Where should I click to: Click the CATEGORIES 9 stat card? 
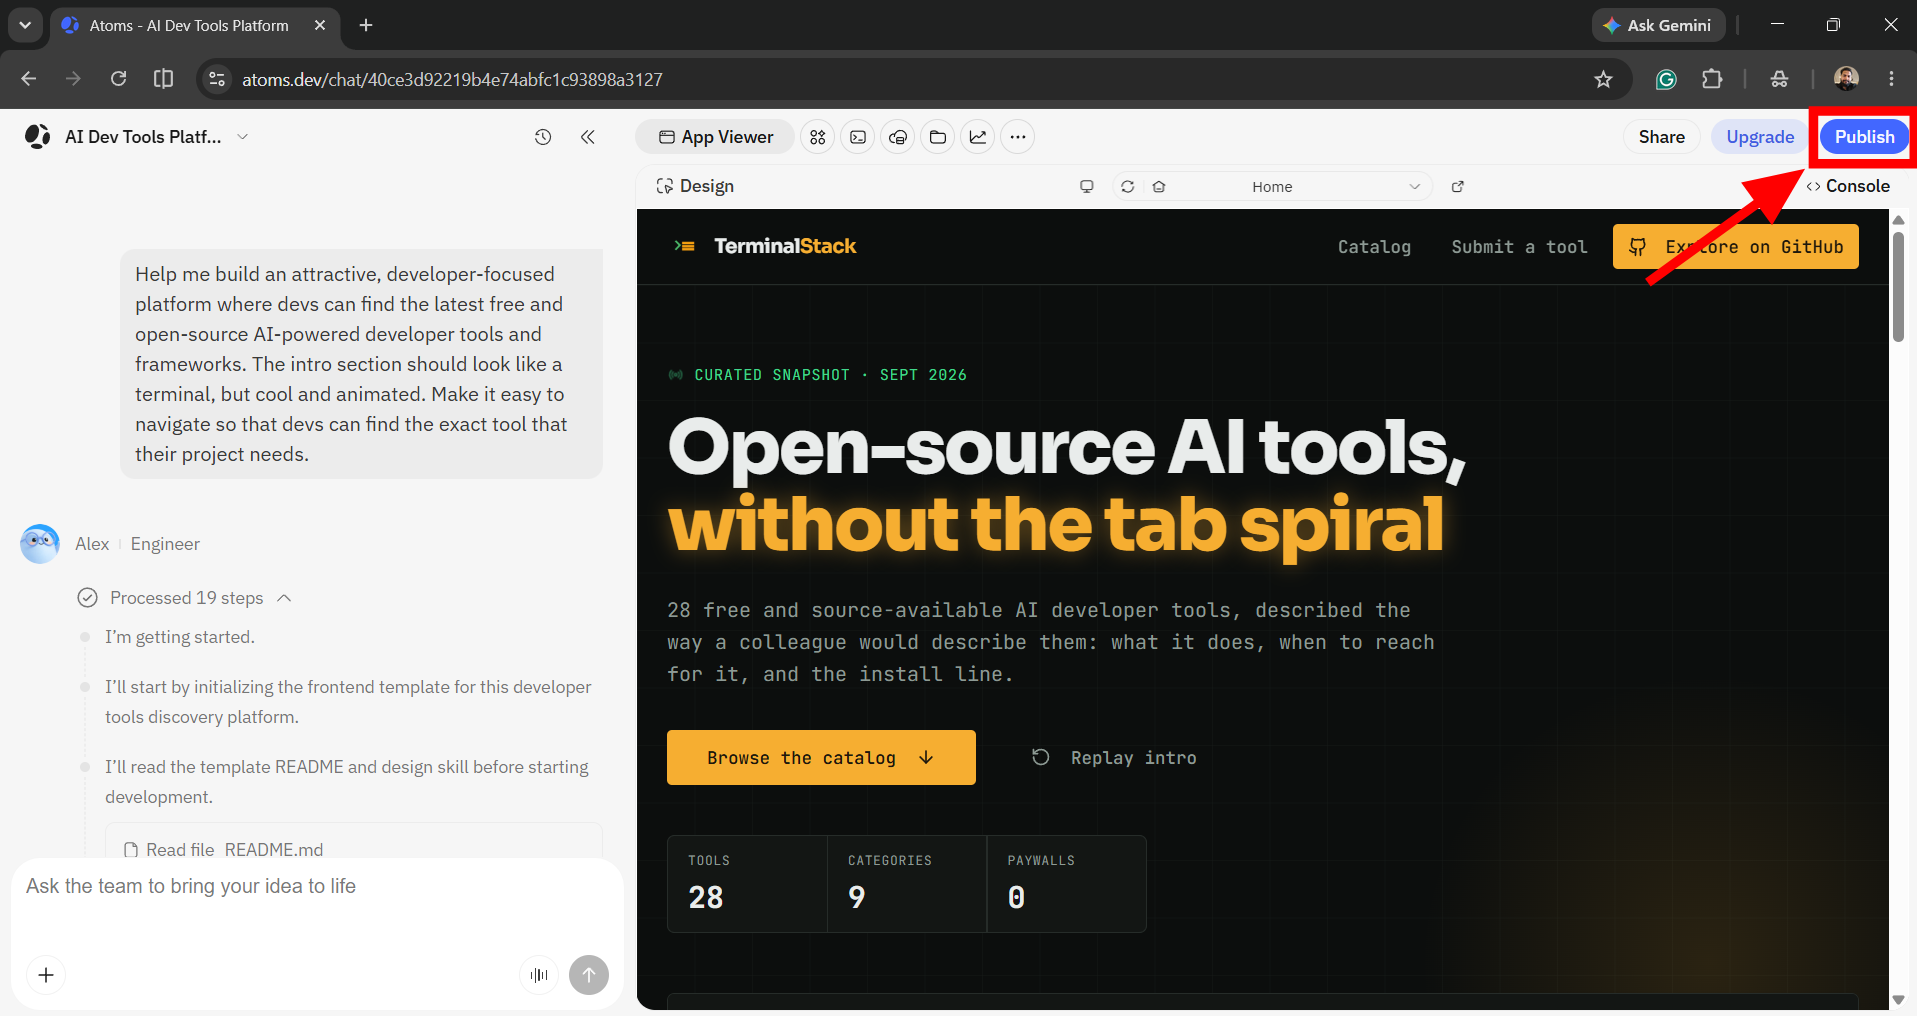coord(907,884)
